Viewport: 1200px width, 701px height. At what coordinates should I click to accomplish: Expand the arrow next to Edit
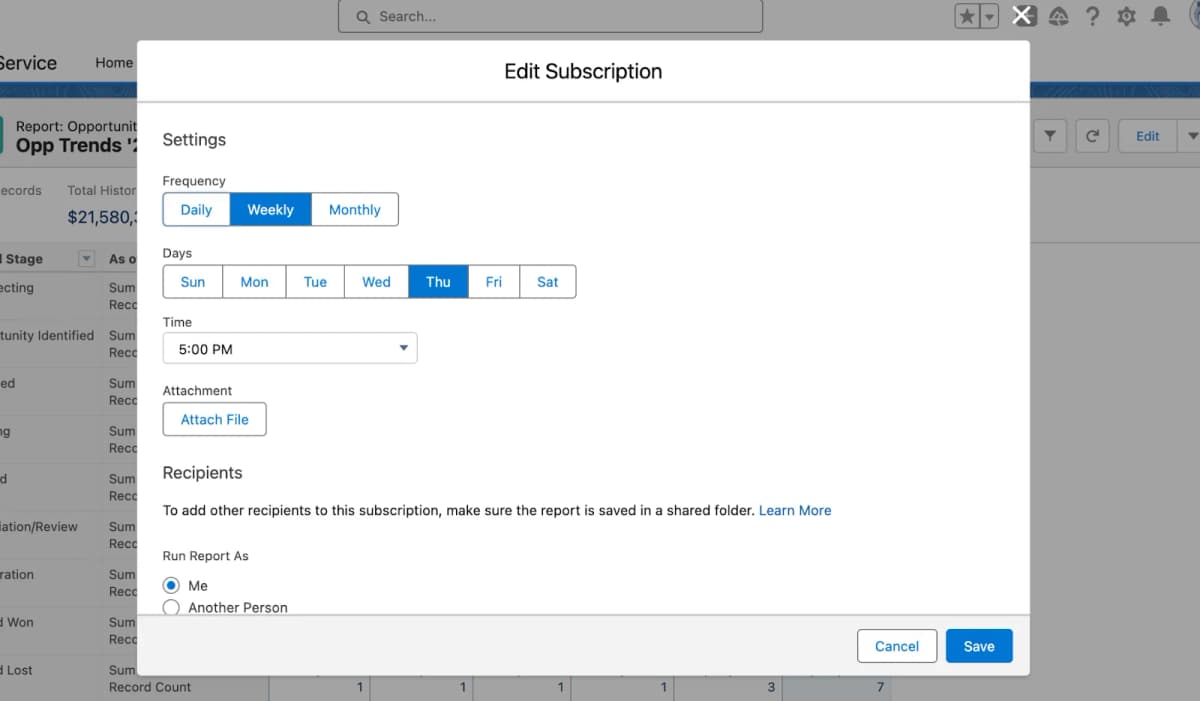[1190, 136]
